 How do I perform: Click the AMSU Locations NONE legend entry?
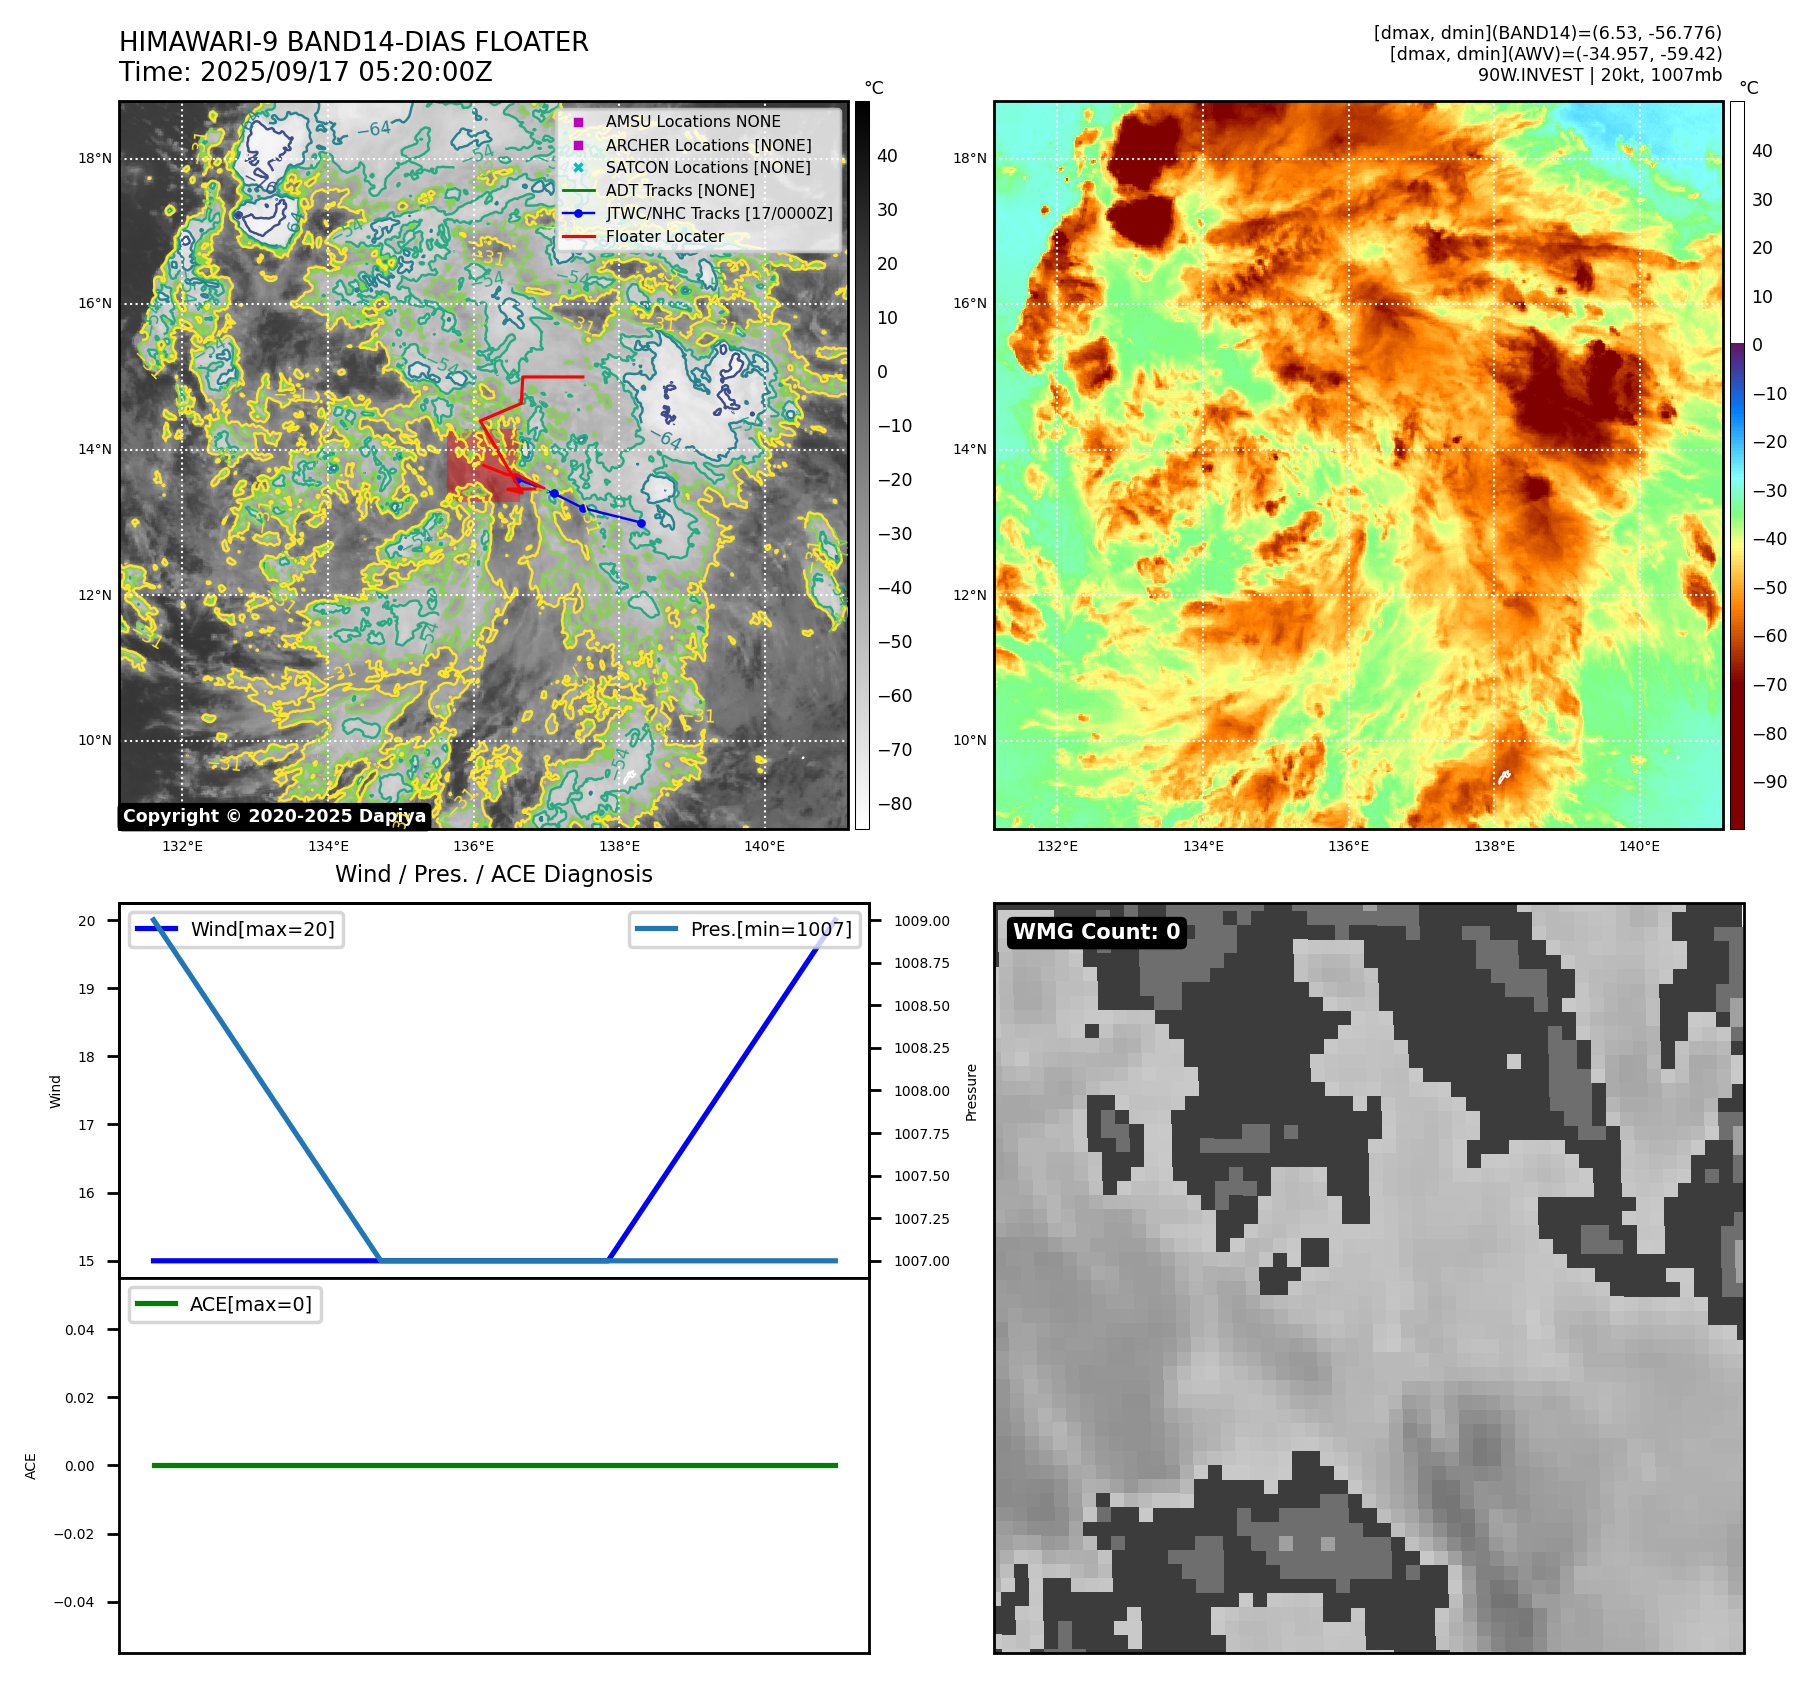click(x=693, y=121)
